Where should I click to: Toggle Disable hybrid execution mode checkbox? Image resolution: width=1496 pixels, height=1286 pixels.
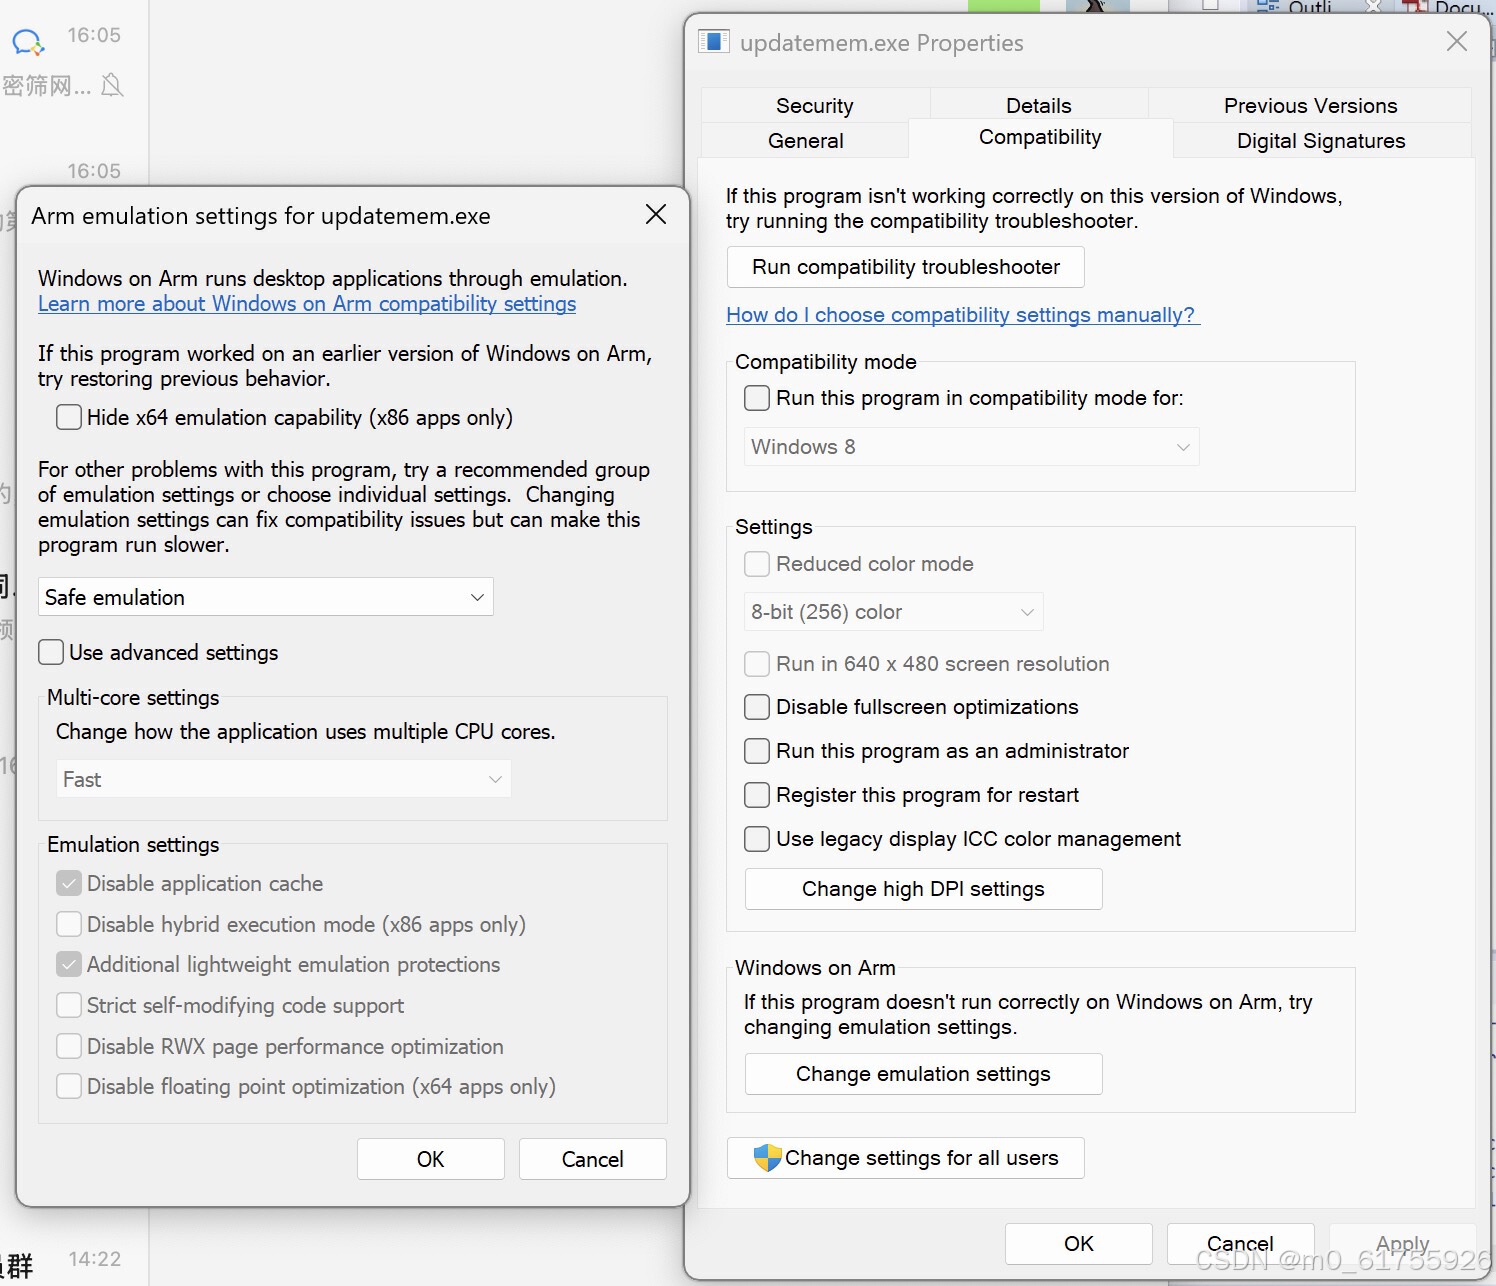pos(69,924)
